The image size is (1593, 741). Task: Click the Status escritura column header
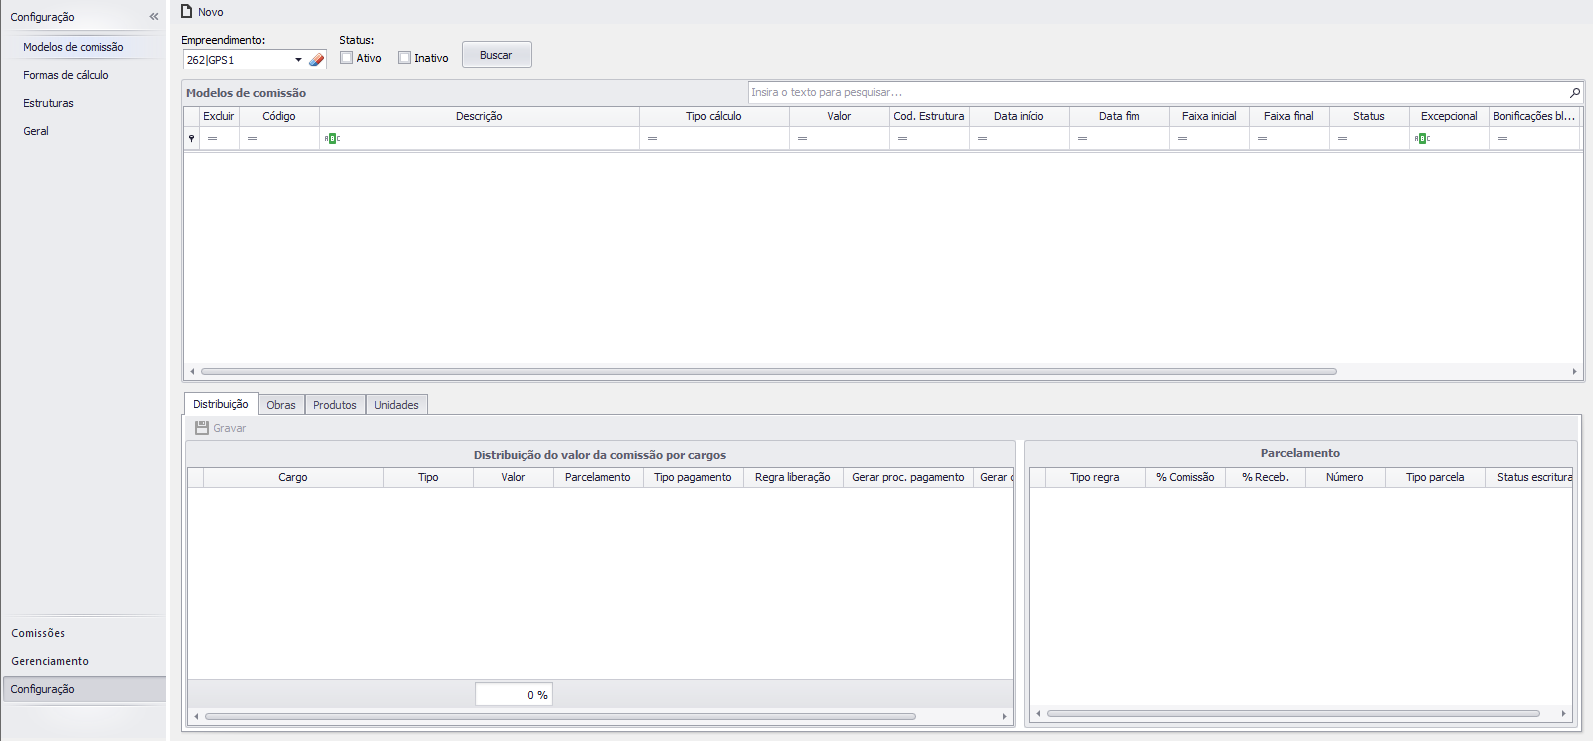pos(1529,477)
